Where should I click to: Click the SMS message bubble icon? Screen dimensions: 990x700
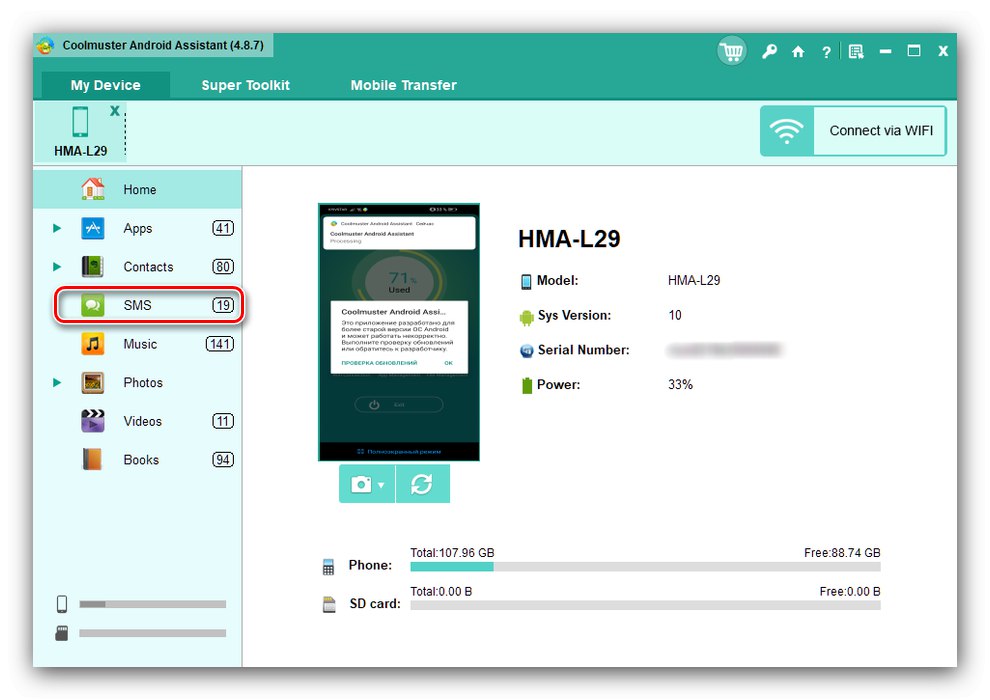coord(93,306)
